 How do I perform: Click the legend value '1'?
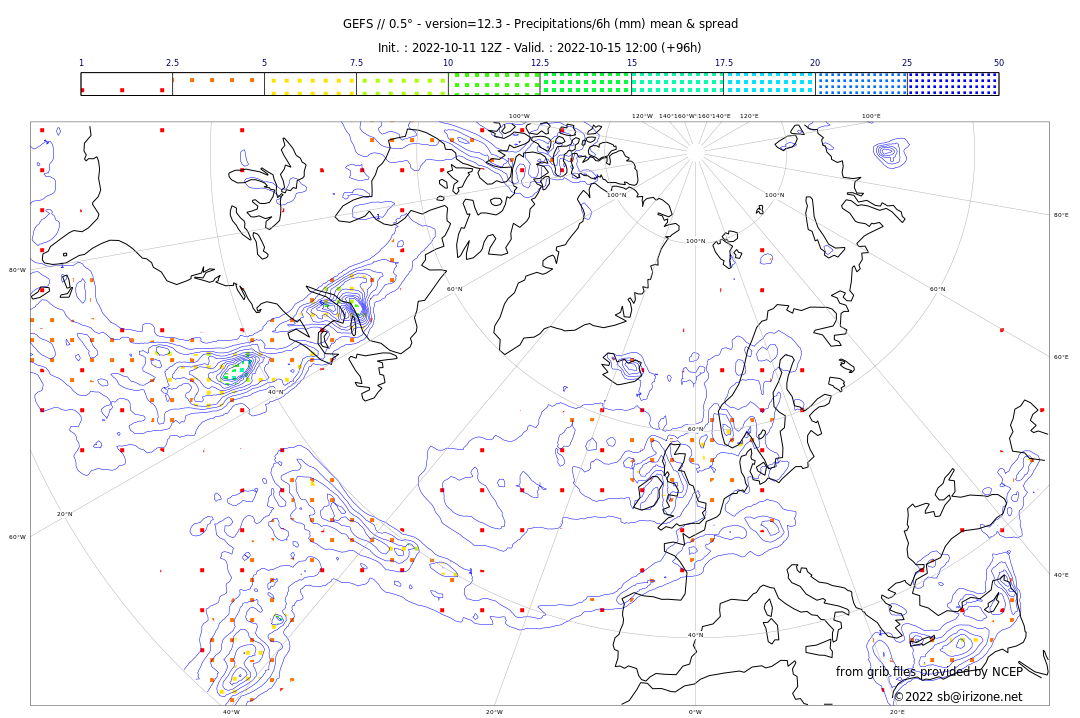click(81, 63)
